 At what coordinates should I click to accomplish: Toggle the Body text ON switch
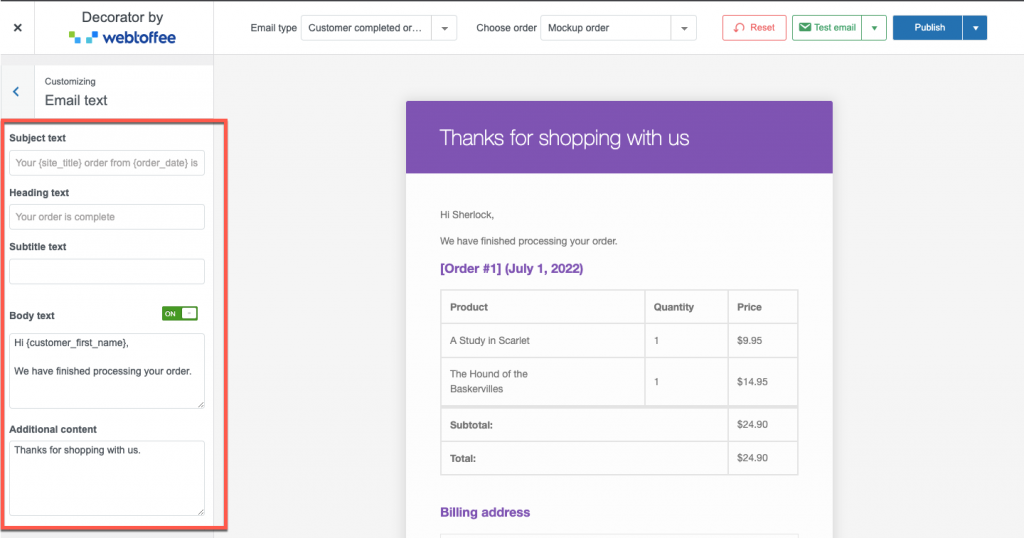click(x=180, y=313)
